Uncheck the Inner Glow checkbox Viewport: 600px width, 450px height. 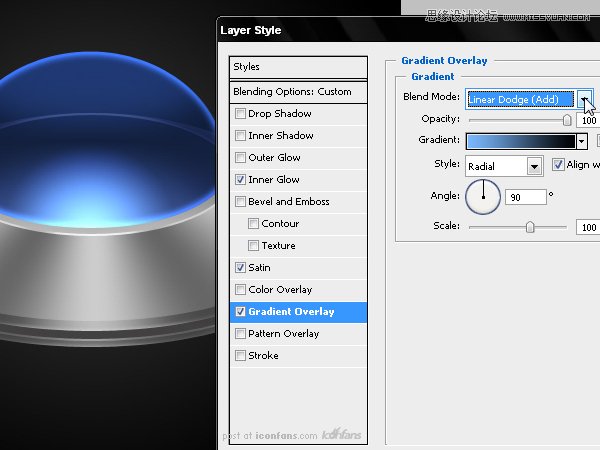coord(240,180)
